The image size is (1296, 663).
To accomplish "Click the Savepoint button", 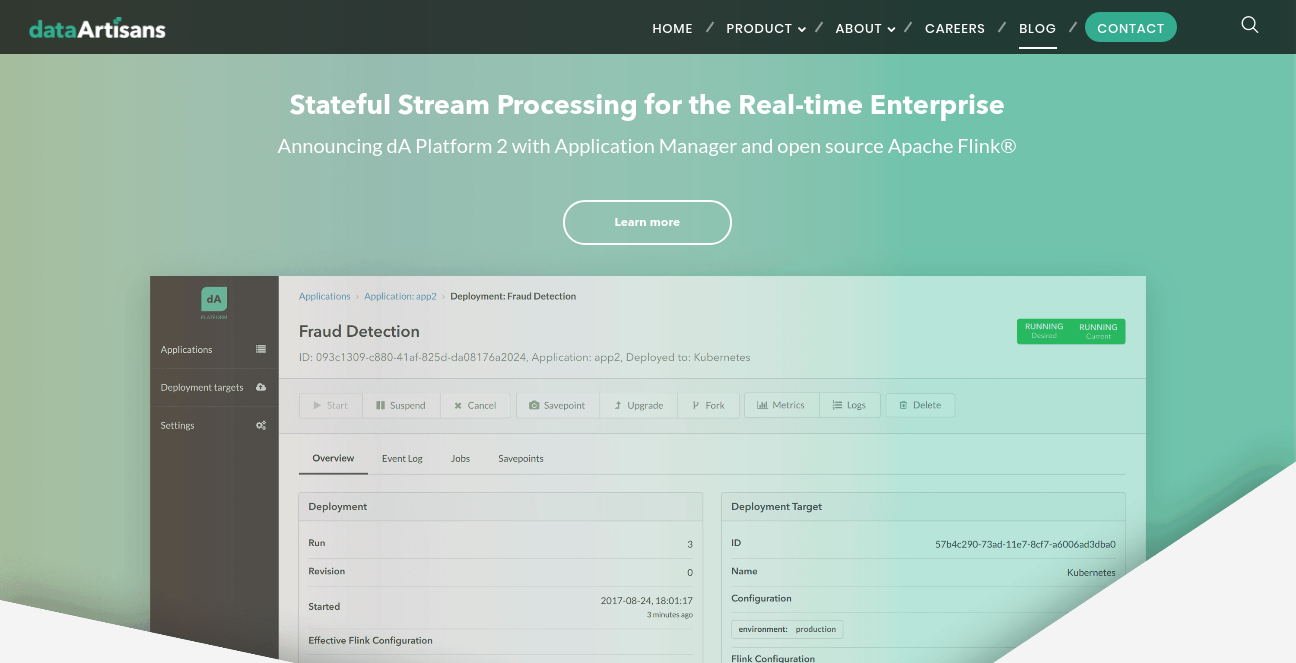I will (x=557, y=405).
